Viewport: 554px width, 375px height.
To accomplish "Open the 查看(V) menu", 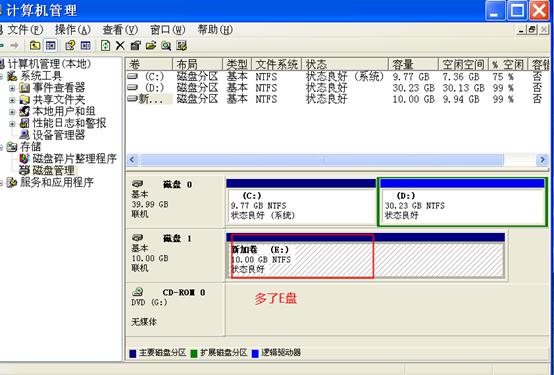I will click(120, 30).
